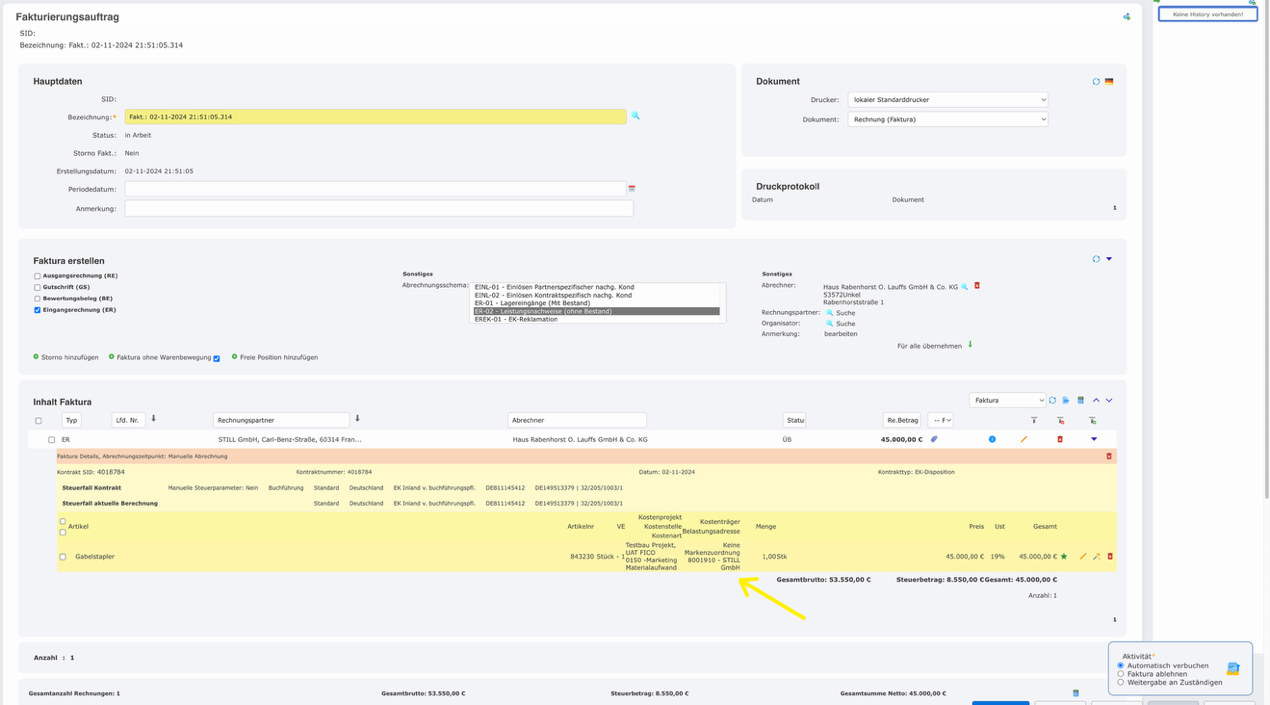Image resolution: width=1270 pixels, height=705 pixels.
Task: Uncheck the Eingangsrechnung (ER) checkbox
Action: pos(38,310)
